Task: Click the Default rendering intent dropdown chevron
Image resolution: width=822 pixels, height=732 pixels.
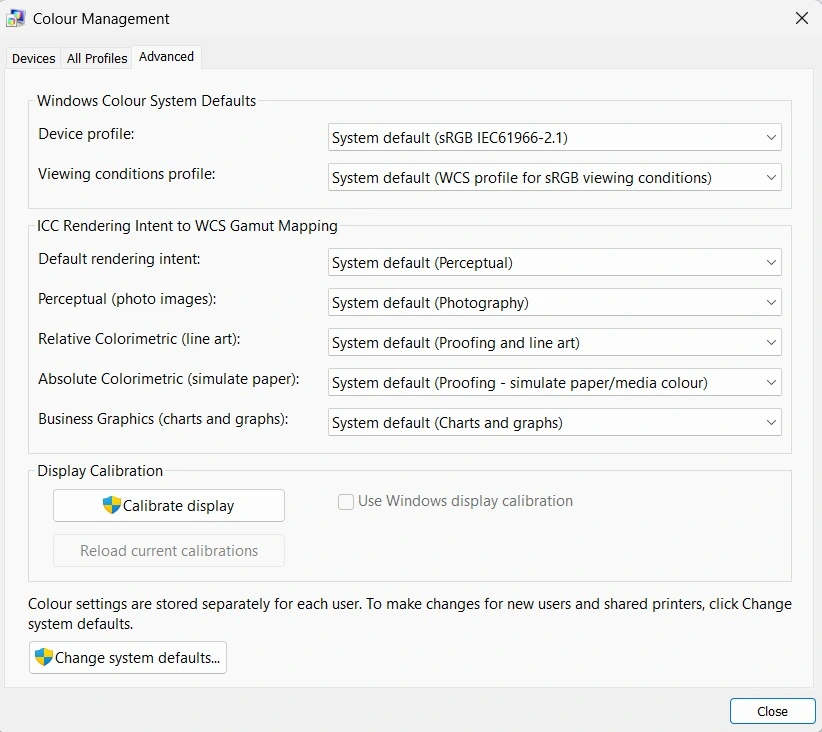Action: 771,262
